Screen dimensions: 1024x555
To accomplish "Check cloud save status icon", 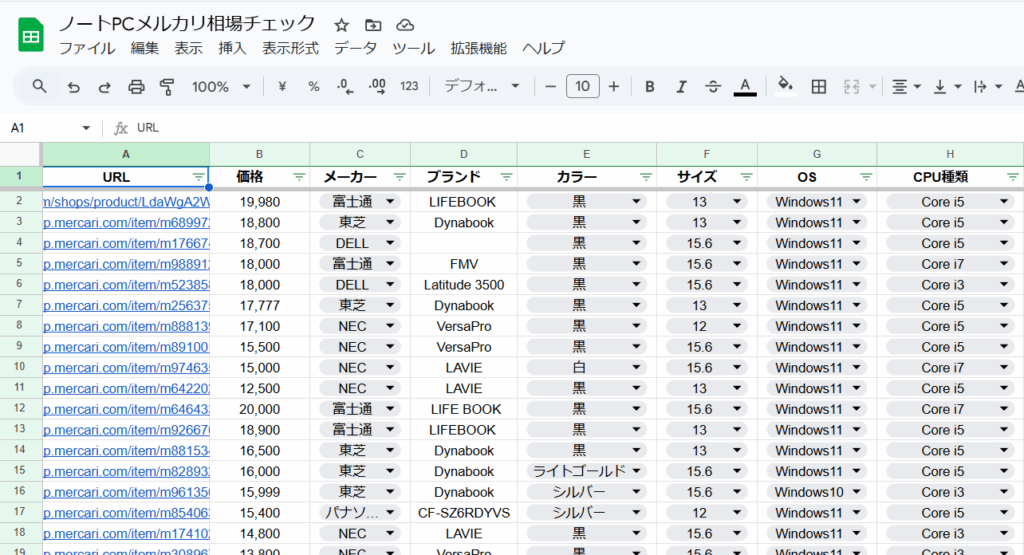I will [405, 25].
